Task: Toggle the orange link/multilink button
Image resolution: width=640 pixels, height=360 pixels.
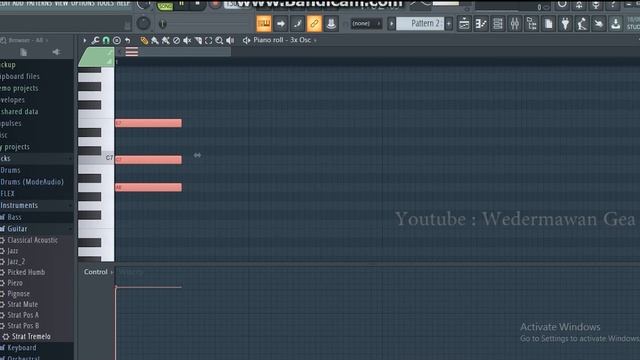Action: [314, 24]
